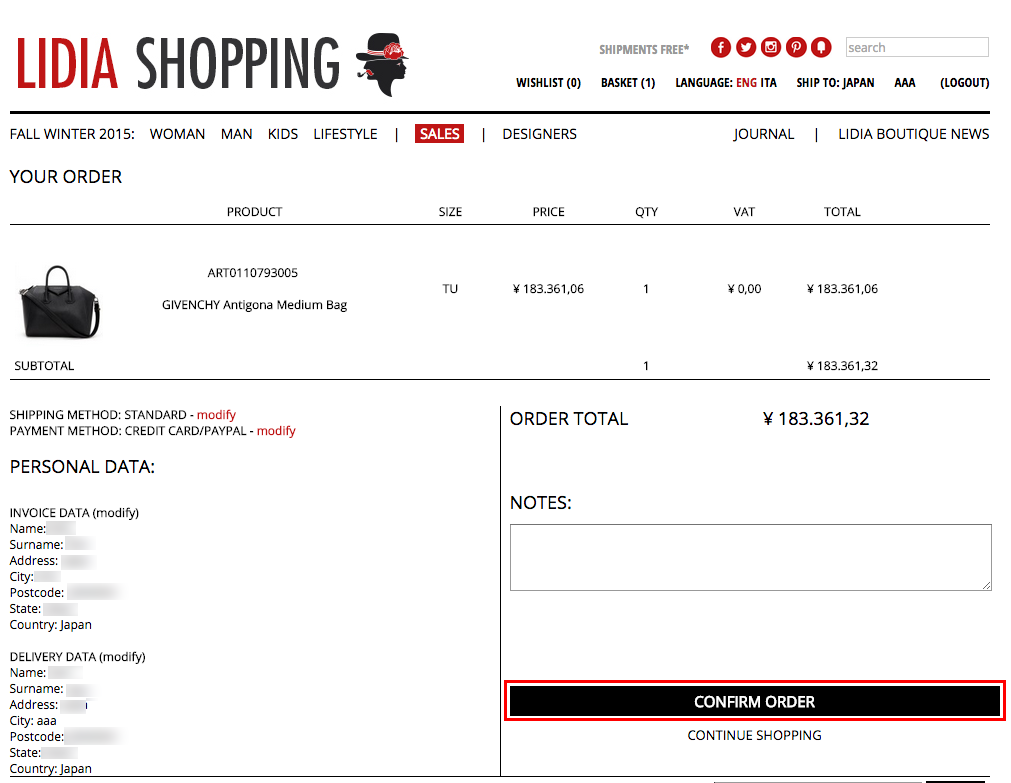Click inside the Notes text area
The image size is (1011, 783).
751,557
